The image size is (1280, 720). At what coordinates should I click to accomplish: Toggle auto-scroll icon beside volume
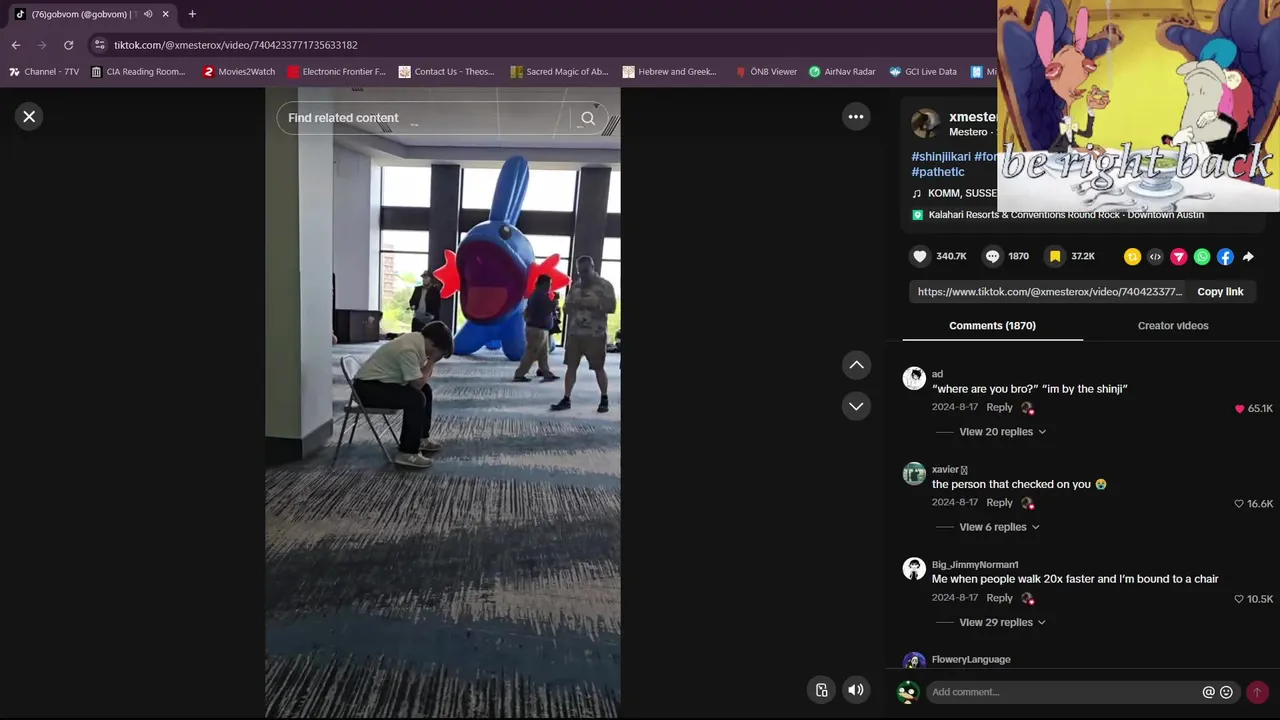click(821, 690)
